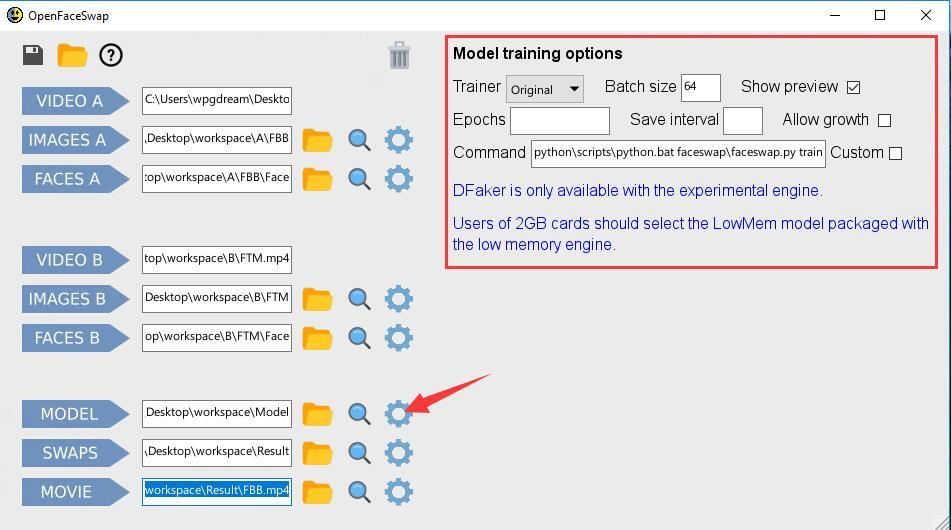Open gear settings for SWAPS row

398,452
